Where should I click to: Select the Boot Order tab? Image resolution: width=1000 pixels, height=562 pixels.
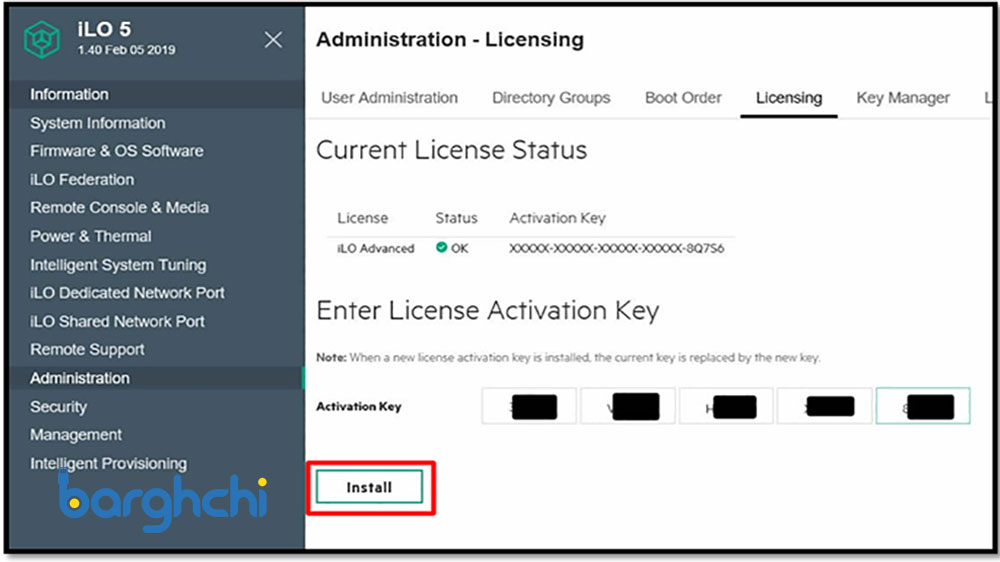coord(683,98)
